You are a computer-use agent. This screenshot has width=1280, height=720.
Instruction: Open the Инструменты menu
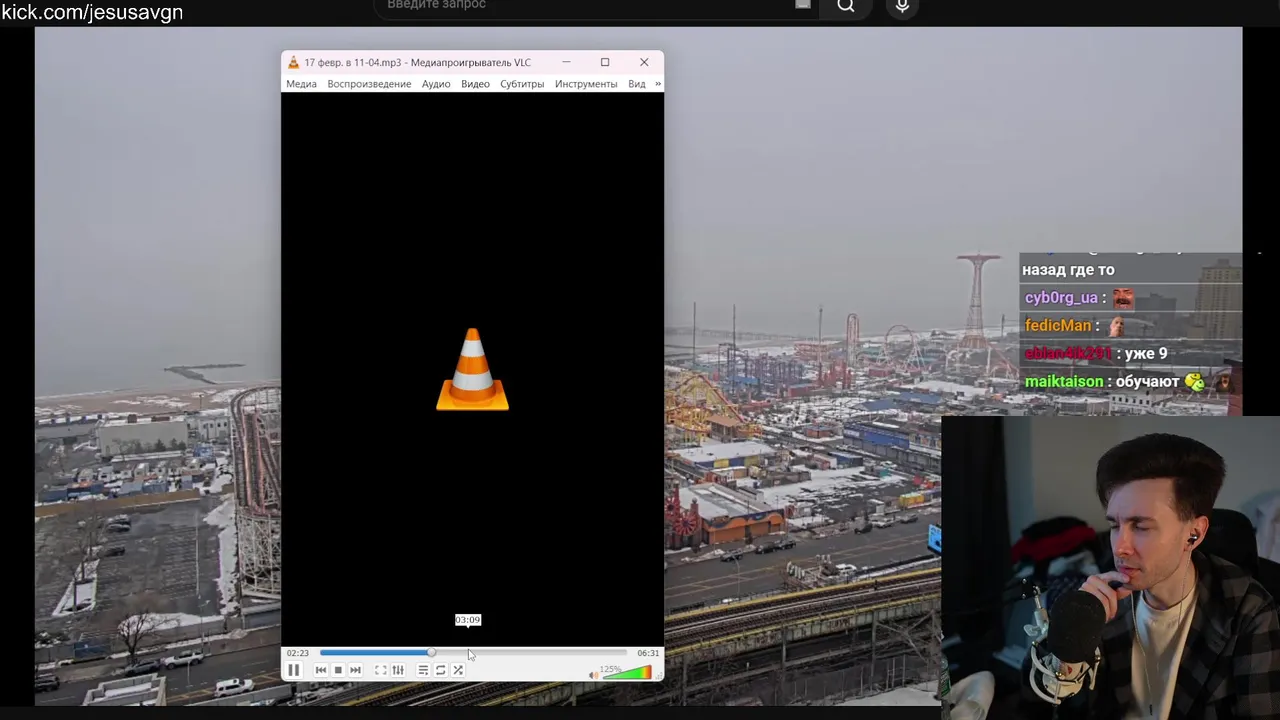(586, 84)
